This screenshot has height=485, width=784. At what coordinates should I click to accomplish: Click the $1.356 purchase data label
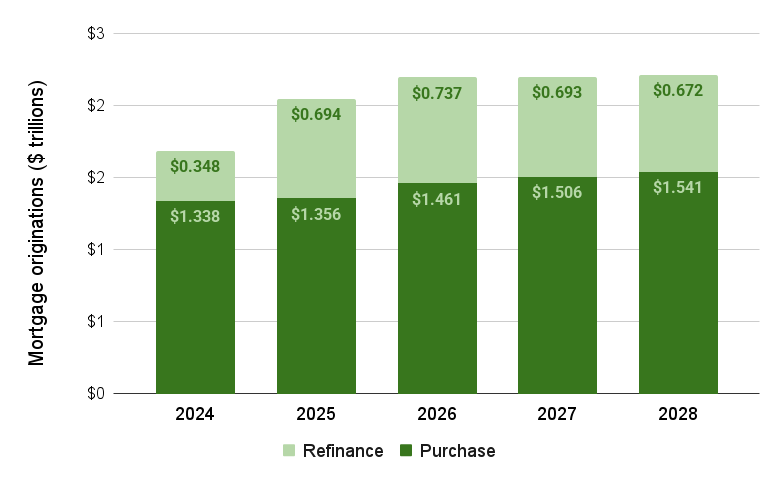point(316,214)
